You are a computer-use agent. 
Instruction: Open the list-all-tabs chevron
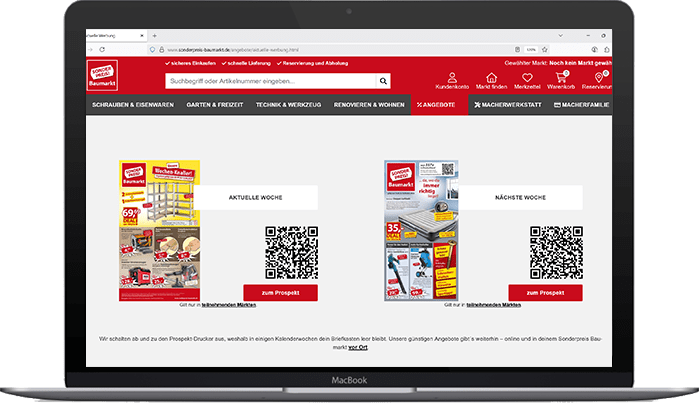click(560, 36)
